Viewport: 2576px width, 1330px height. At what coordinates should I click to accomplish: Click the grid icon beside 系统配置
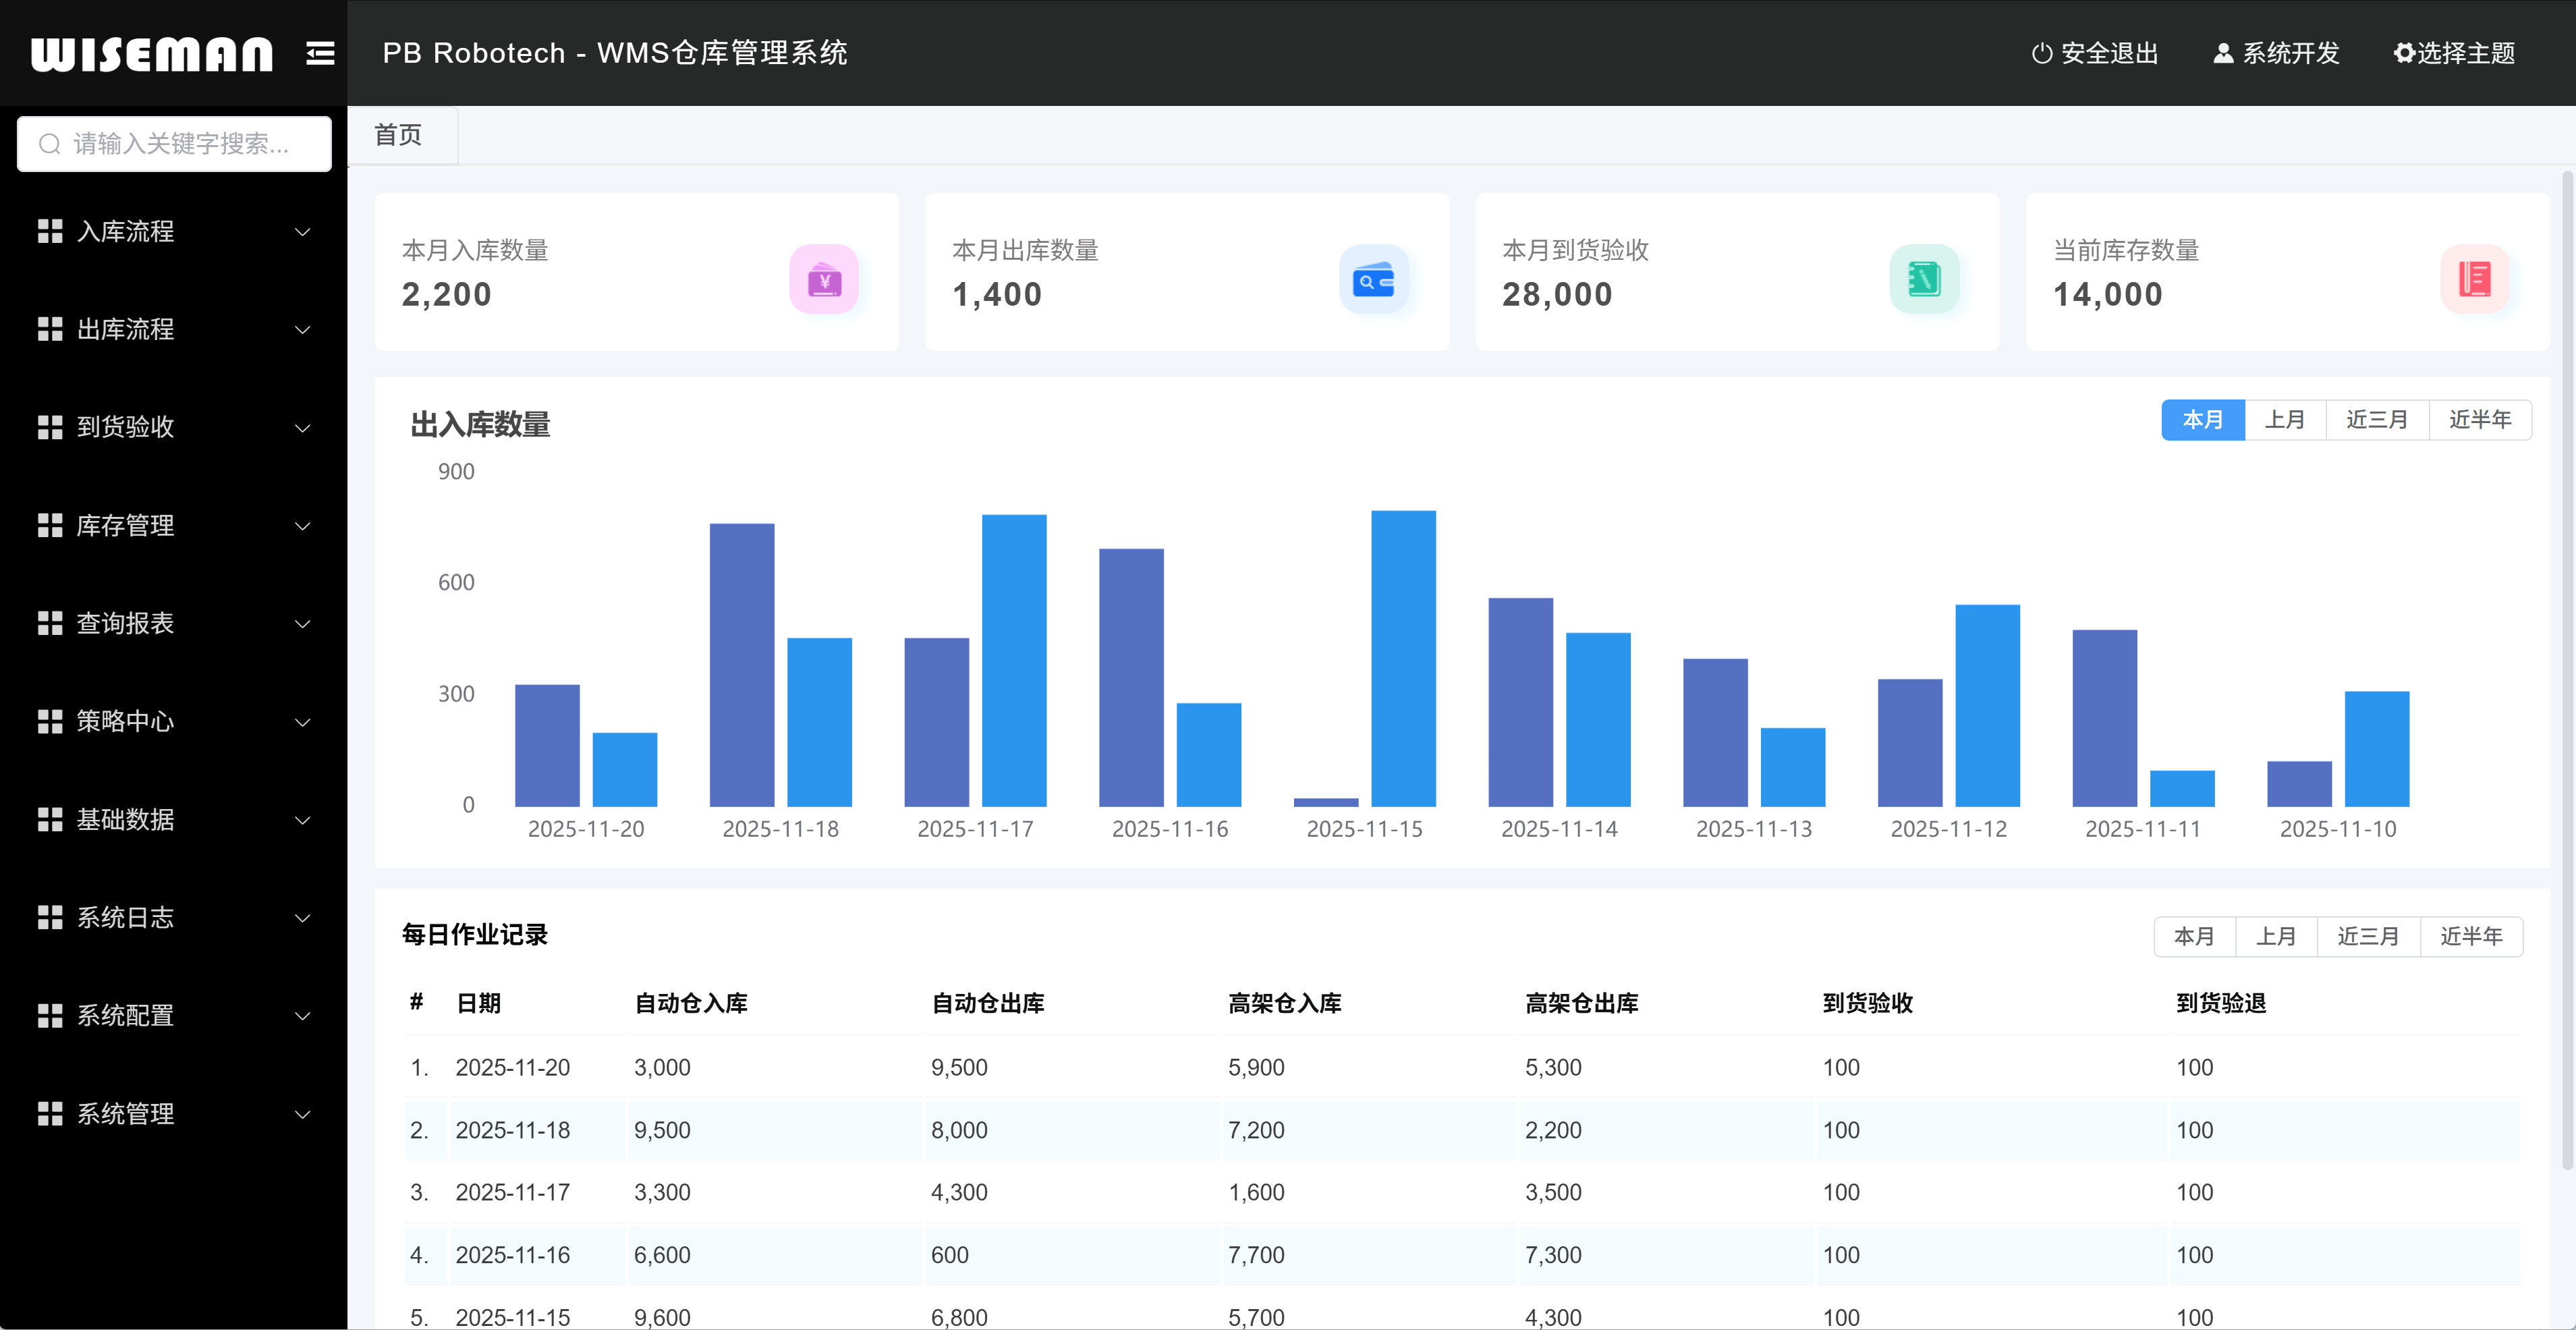coord(50,1016)
